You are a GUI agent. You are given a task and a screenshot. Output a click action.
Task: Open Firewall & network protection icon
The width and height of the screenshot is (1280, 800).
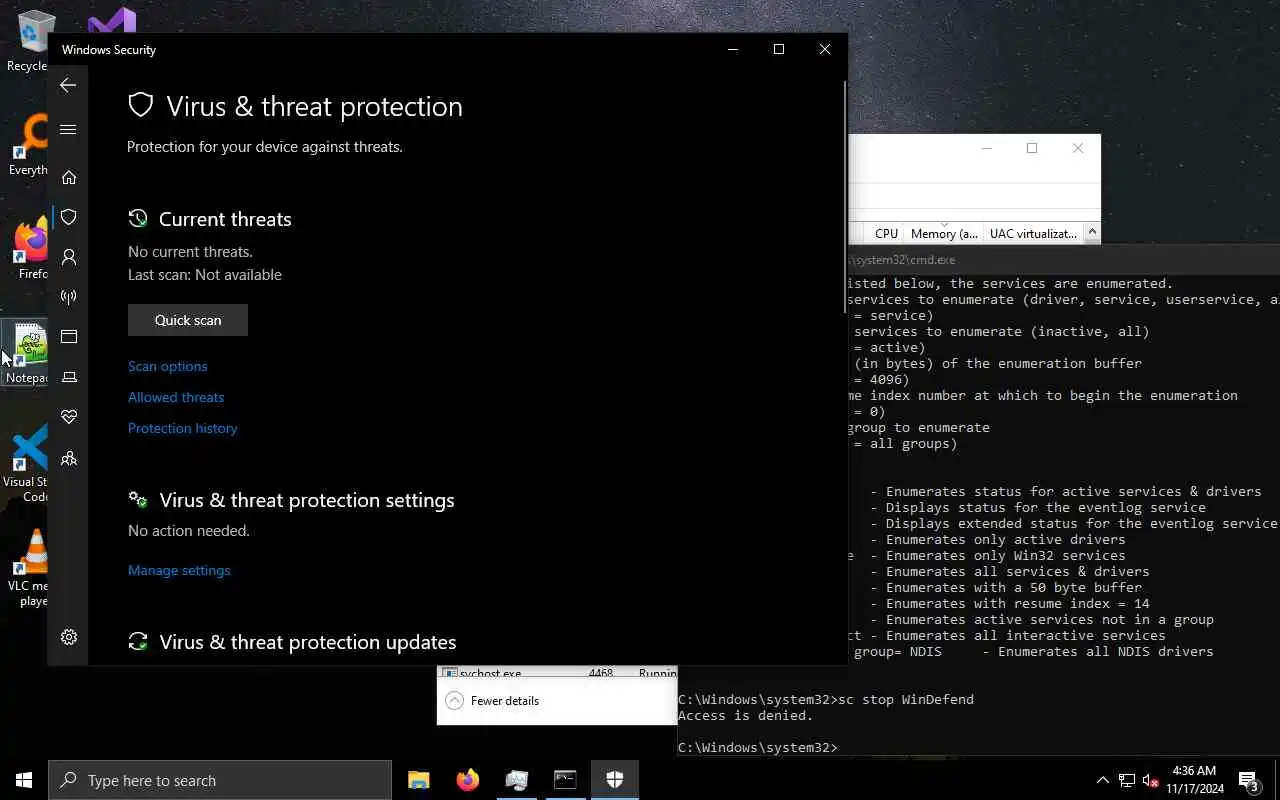click(69, 297)
